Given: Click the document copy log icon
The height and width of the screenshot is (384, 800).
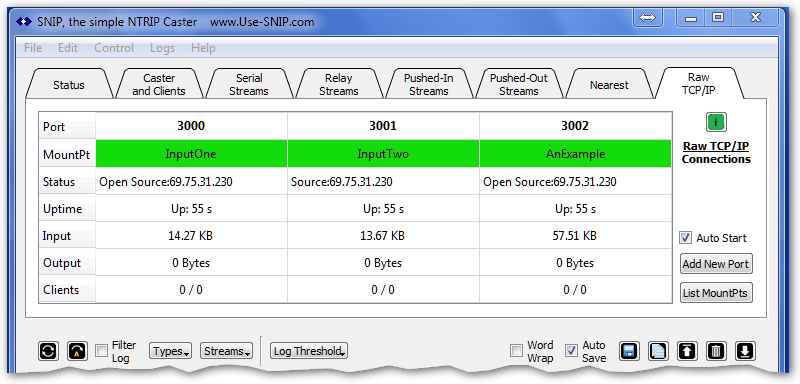Looking at the screenshot, I should point(658,351).
